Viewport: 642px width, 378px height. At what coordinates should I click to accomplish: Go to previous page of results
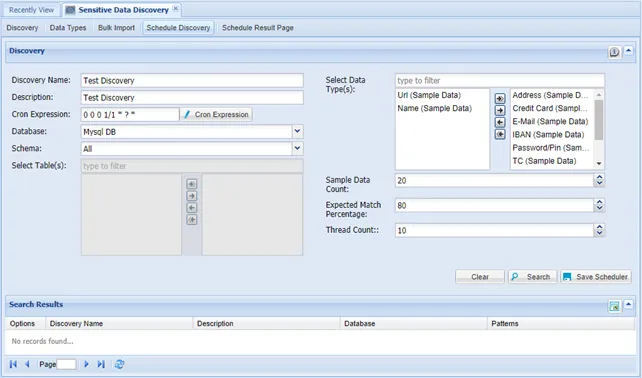(27, 364)
